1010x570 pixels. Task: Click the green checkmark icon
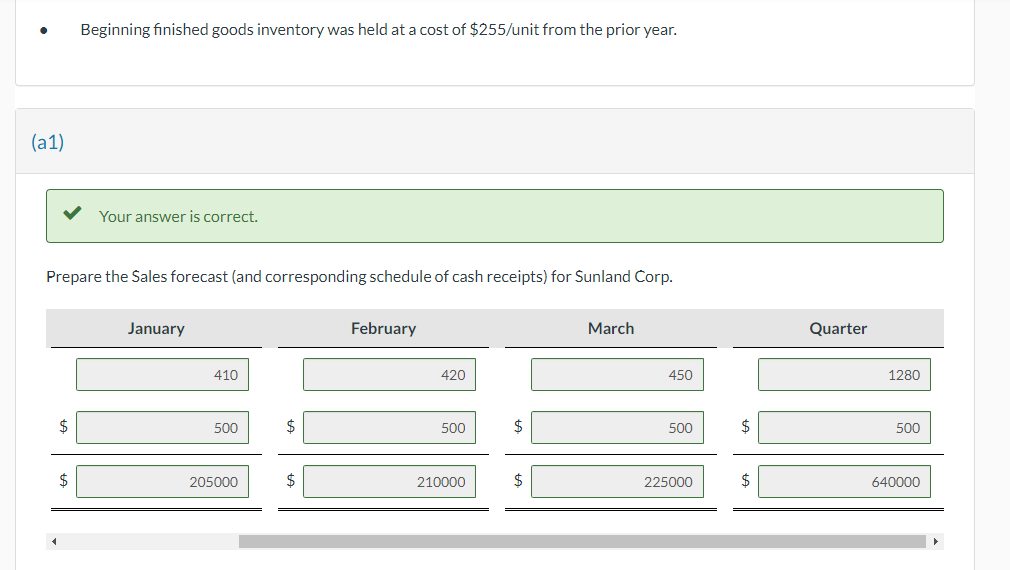point(71,215)
